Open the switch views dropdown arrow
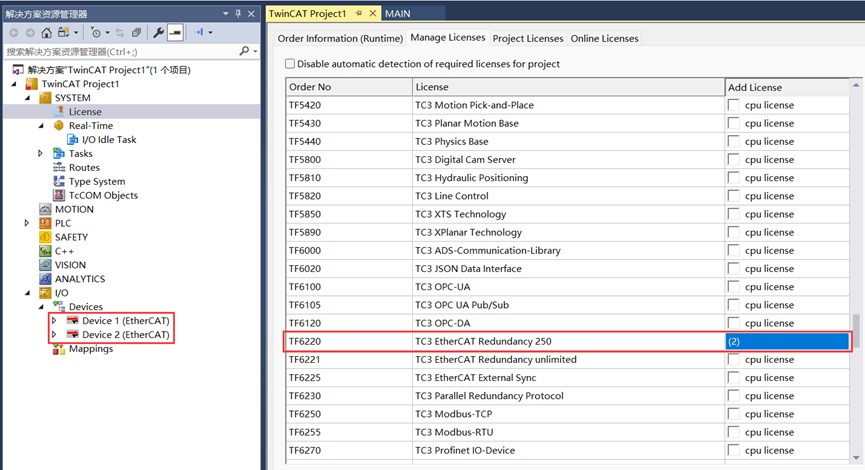The height and width of the screenshot is (470, 865). [x=76, y=33]
